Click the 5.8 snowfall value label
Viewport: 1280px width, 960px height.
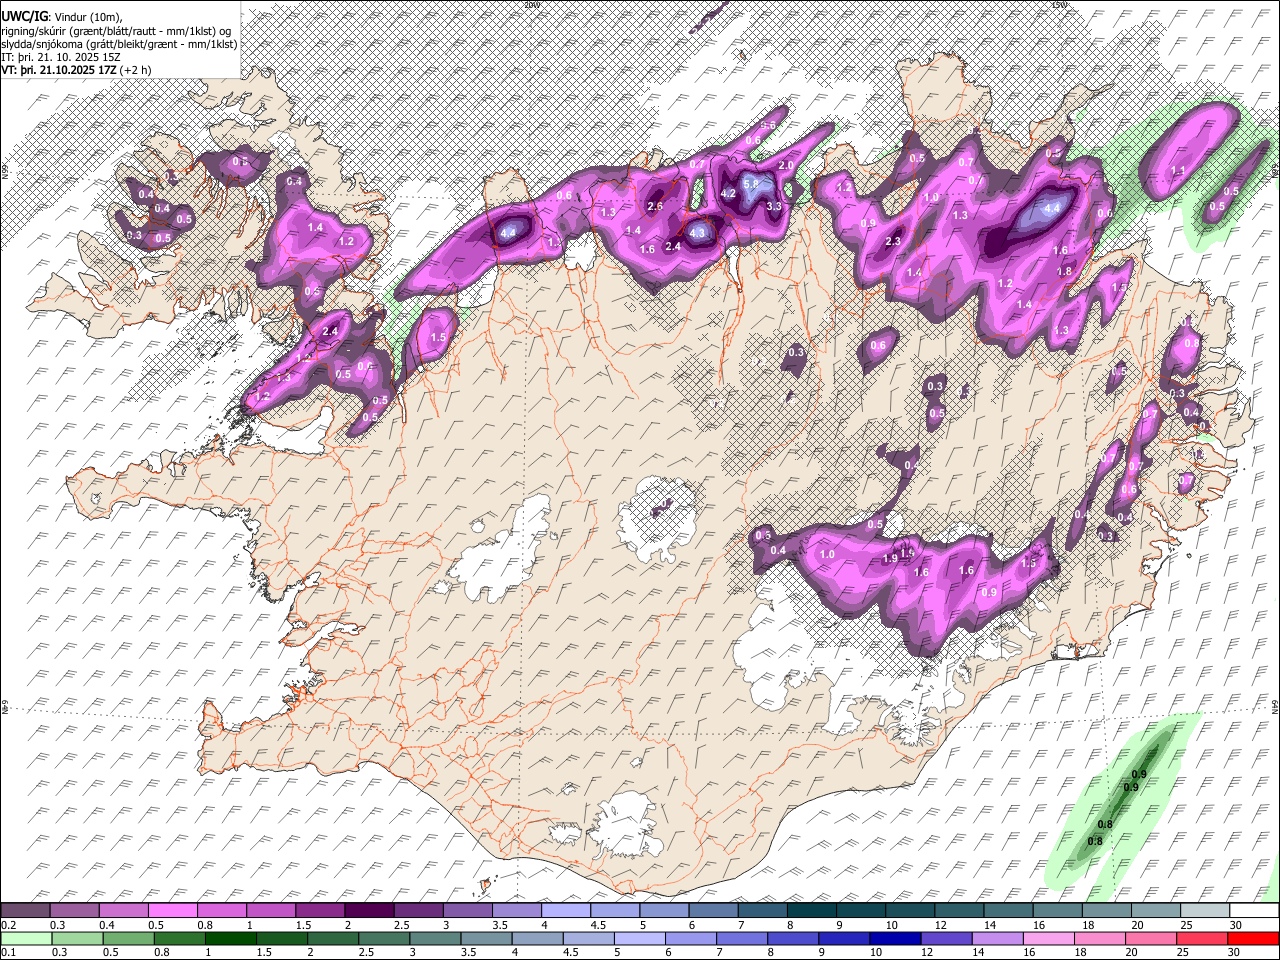[x=751, y=184]
